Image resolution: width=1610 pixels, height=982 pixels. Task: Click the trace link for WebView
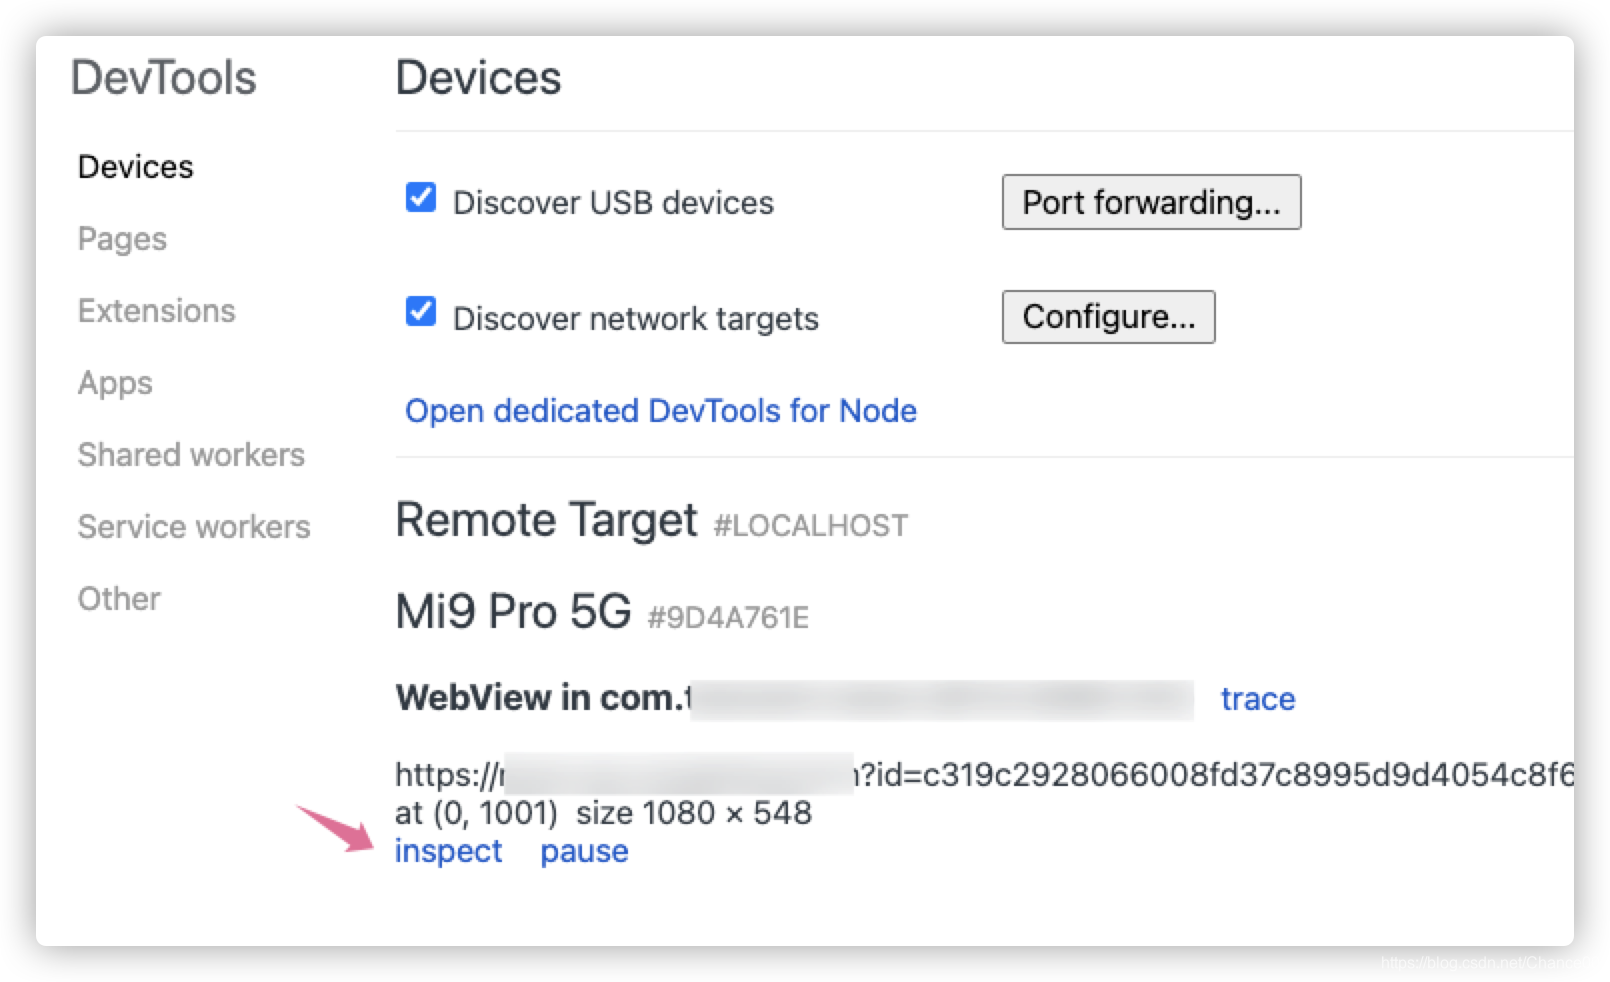pyautogui.click(x=1258, y=699)
